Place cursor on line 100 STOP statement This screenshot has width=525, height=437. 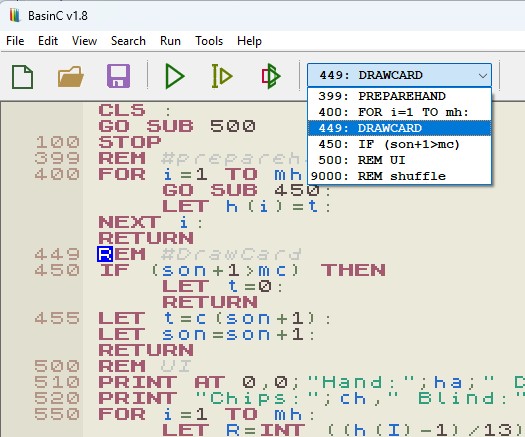coord(130,142)
